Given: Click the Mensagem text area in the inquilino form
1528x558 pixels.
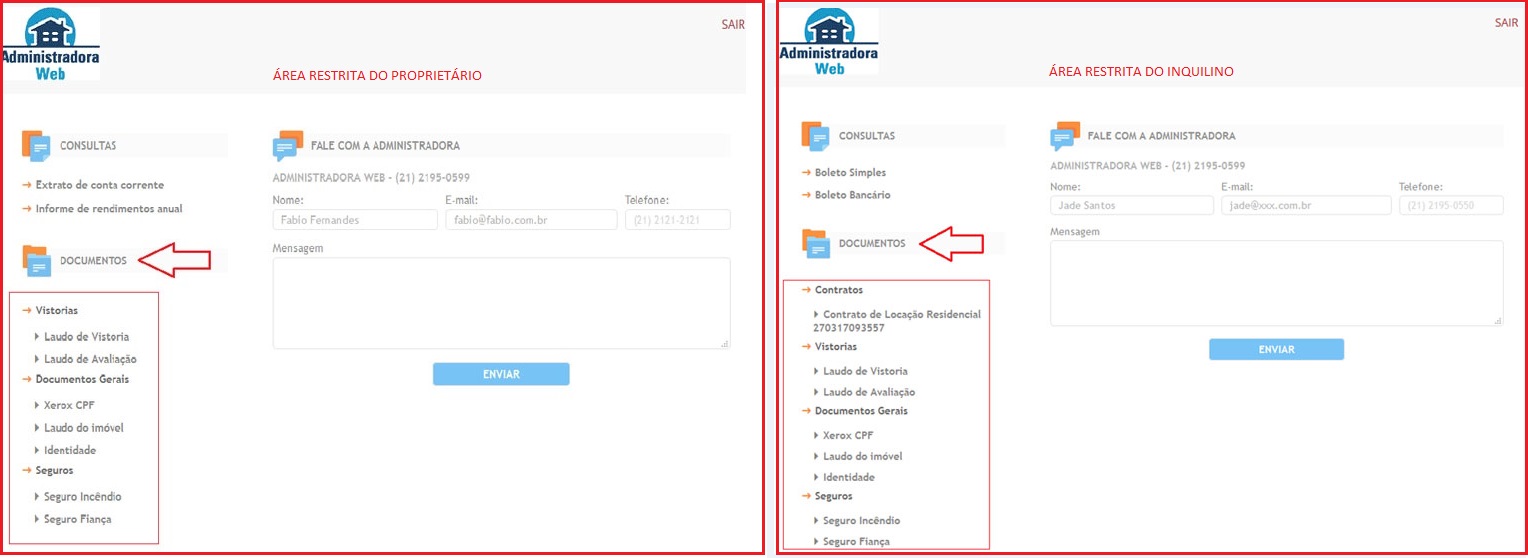Looking at the screenshot, I should 1276,283.
